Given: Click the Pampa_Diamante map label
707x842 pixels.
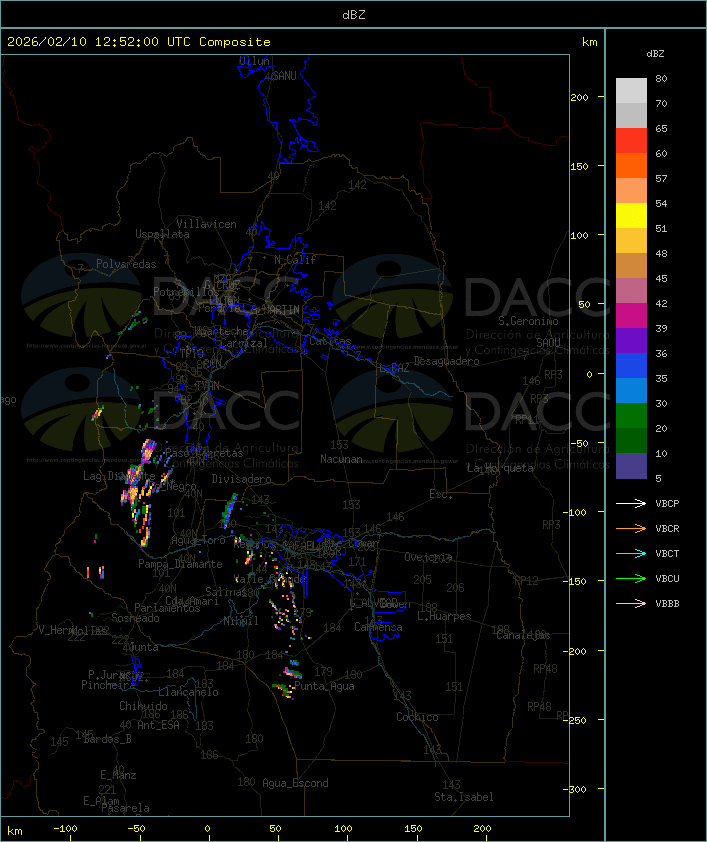Looking at the screenshot, I should [180, 564].
